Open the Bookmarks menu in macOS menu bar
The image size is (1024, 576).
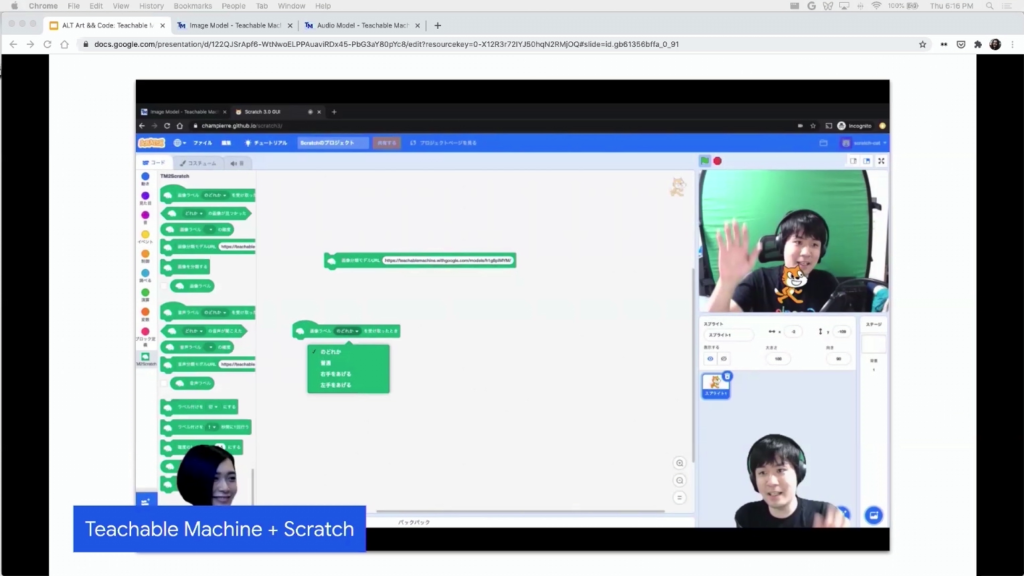pos(193,6)
